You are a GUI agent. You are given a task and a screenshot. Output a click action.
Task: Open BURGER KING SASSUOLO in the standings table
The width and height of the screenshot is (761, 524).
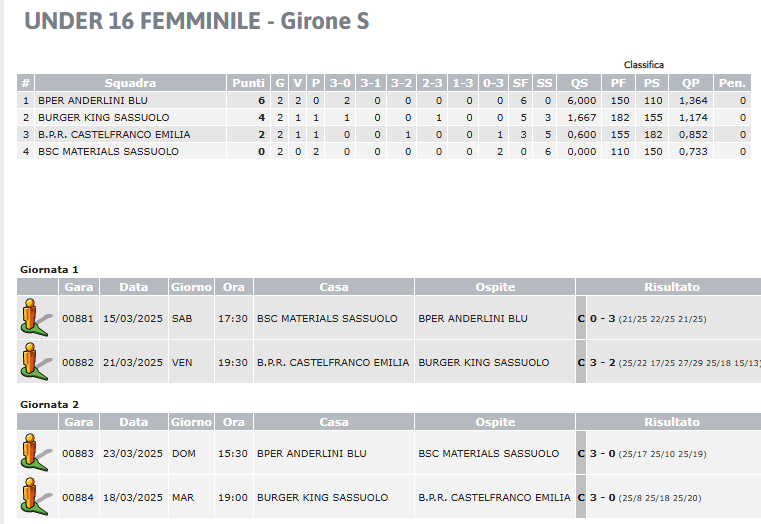pyautogui.click(x=104, y=117)
